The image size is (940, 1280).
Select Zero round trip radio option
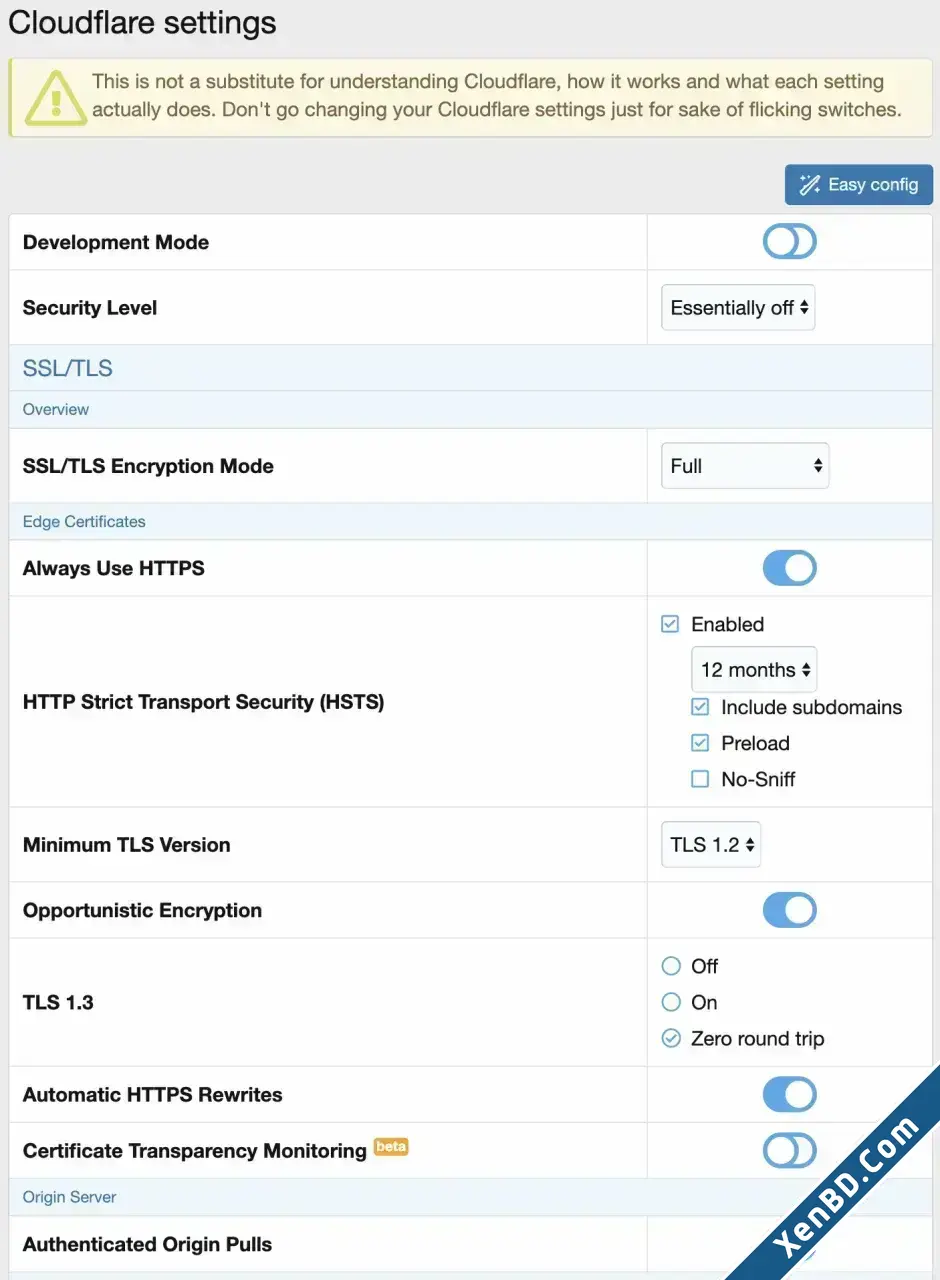point(671,1039)
